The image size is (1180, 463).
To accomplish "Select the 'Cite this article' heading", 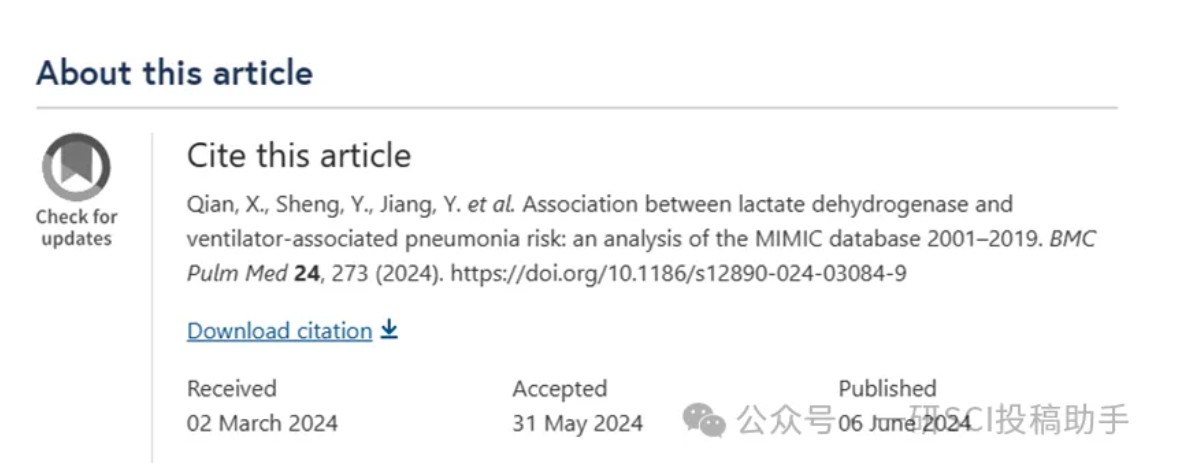I will [x=299, y=156].
